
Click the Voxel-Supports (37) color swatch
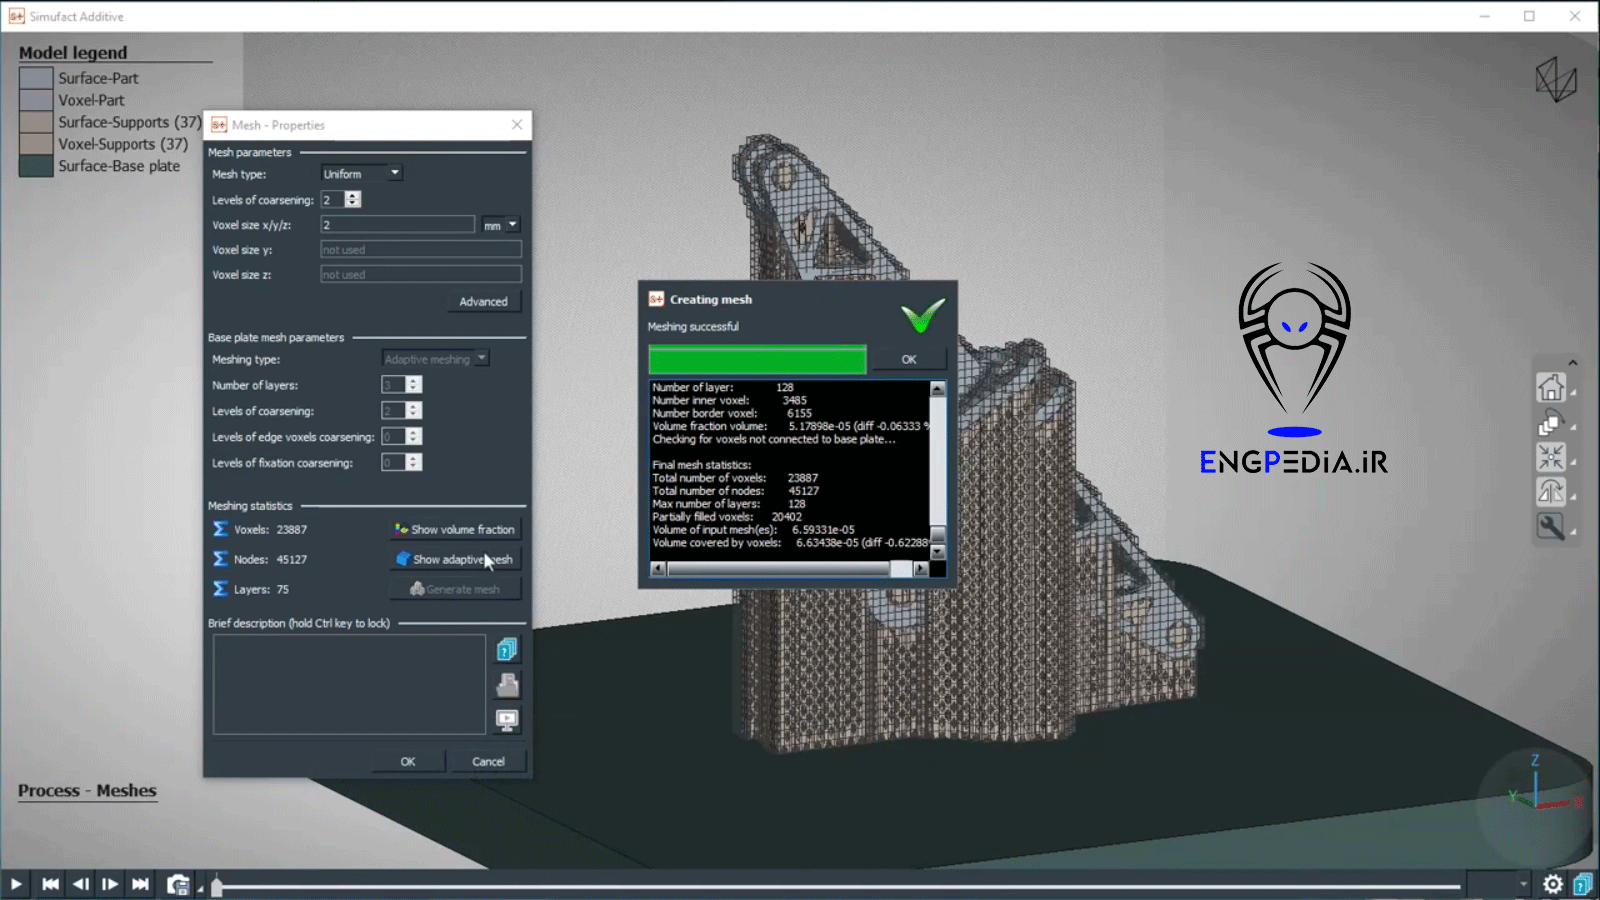(x=36, y=144)
